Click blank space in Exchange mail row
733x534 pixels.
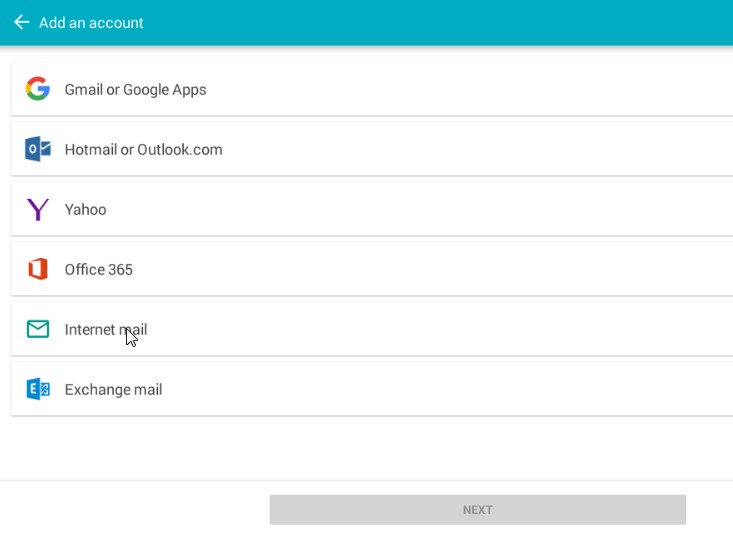421,389
